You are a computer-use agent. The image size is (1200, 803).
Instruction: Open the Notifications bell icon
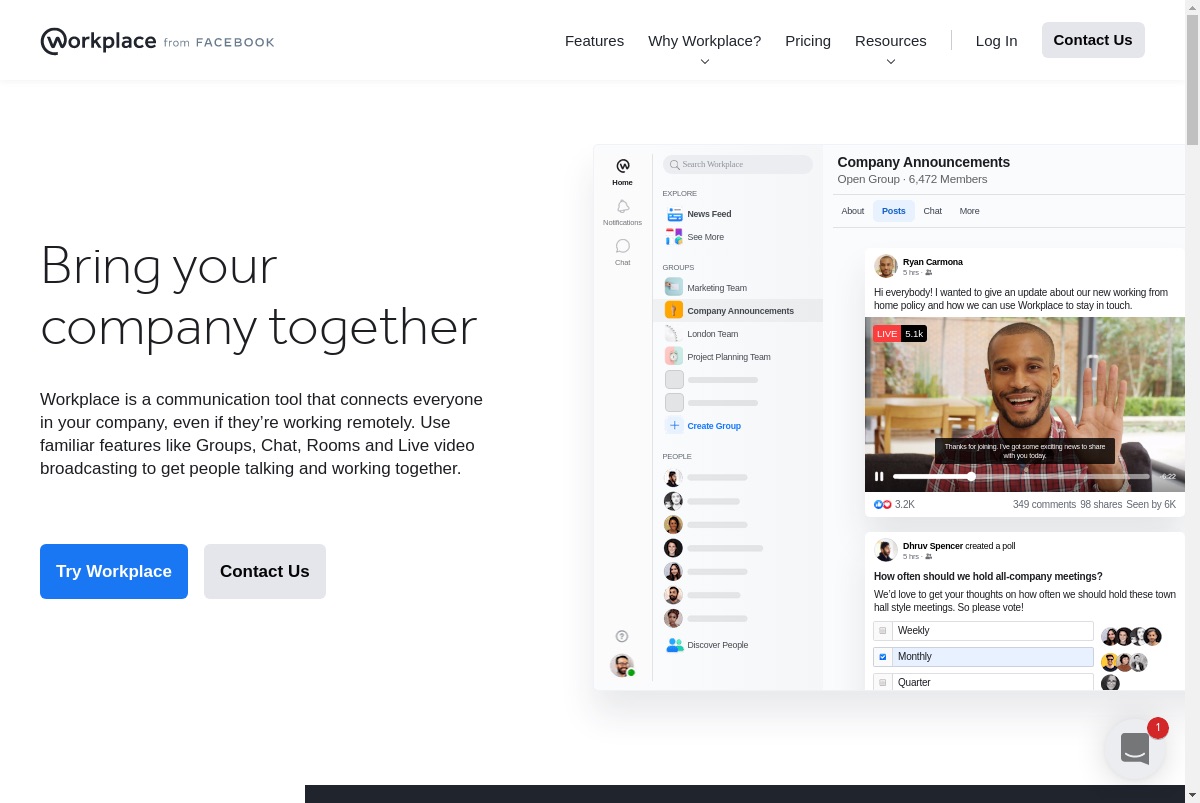click(x=622, y=206)
